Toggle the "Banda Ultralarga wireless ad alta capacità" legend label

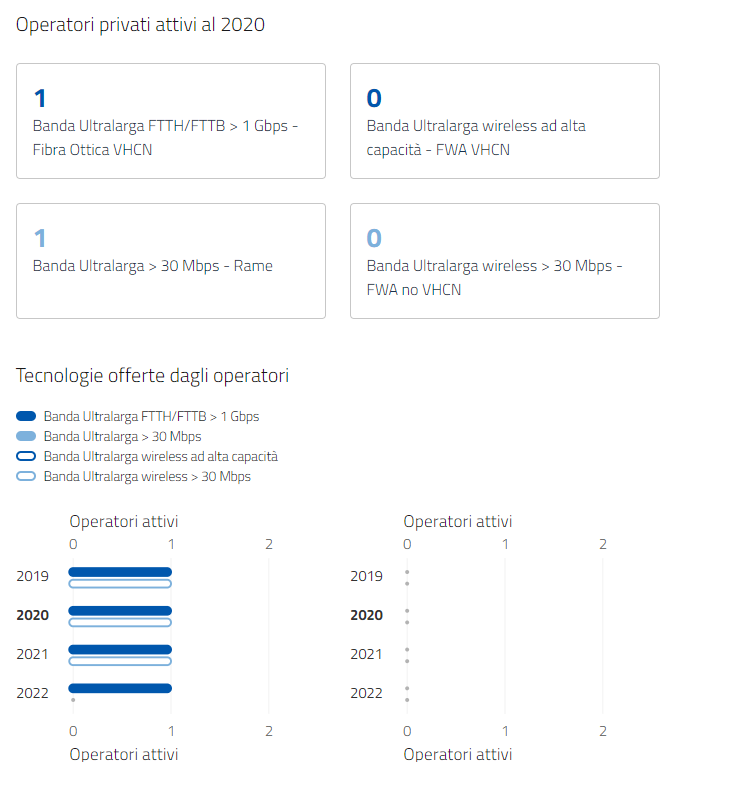160,456
